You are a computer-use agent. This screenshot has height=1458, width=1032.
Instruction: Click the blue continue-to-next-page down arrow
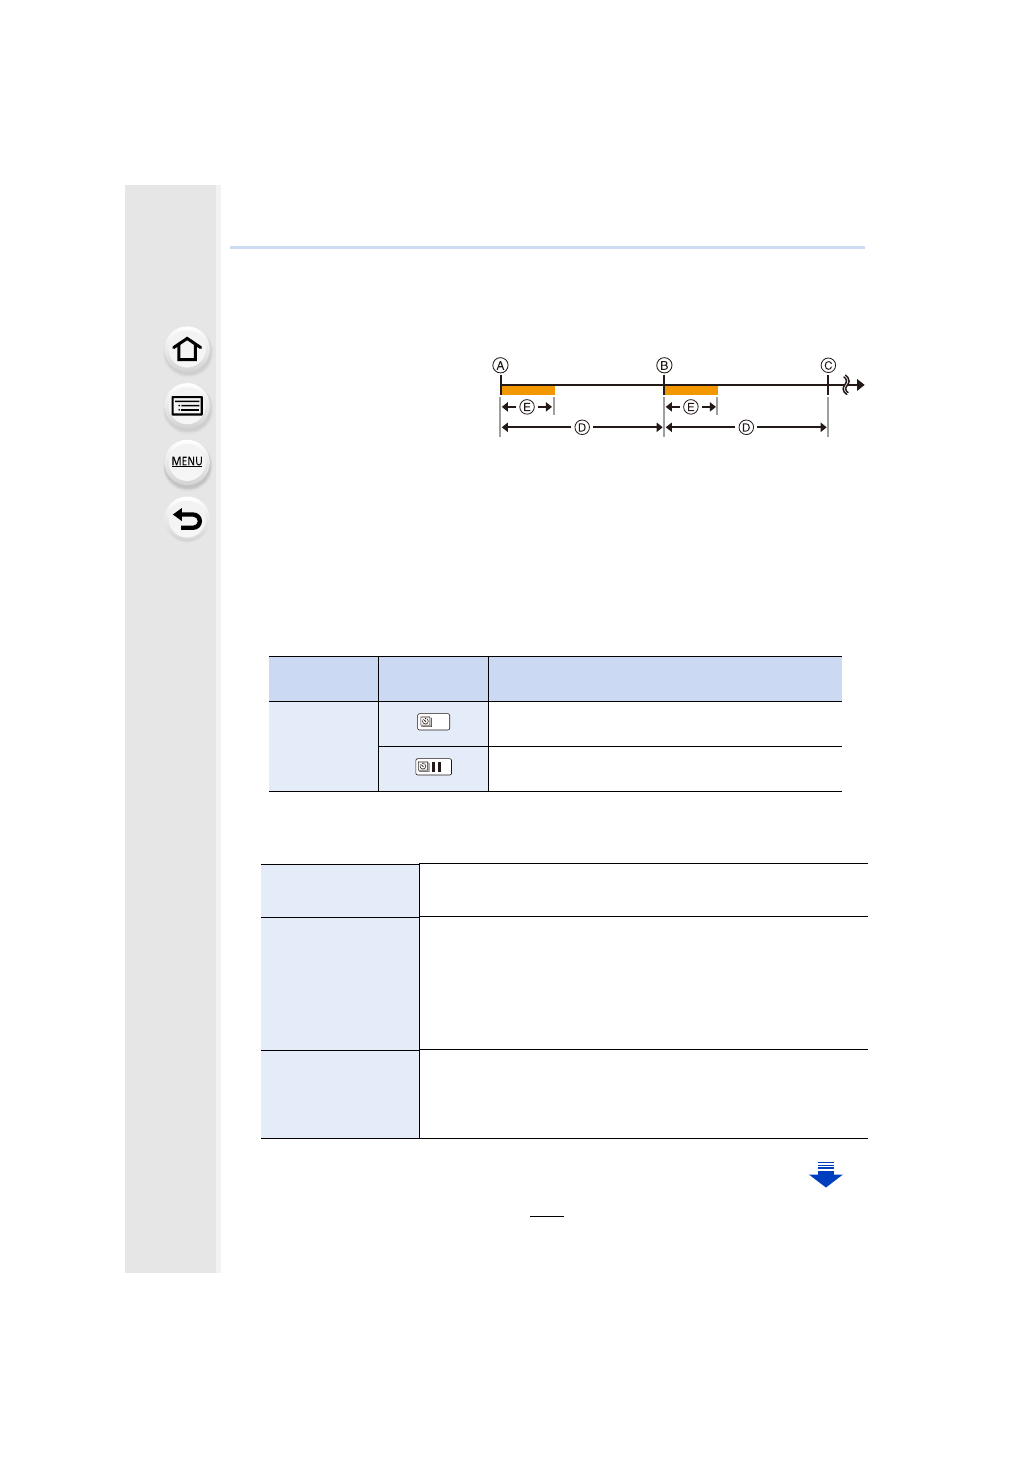(x=825, y=1175)
